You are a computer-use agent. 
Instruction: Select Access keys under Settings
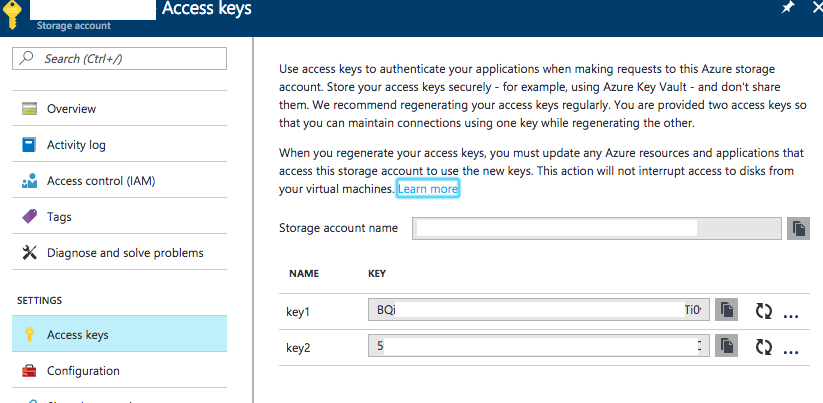coord(120,334)
